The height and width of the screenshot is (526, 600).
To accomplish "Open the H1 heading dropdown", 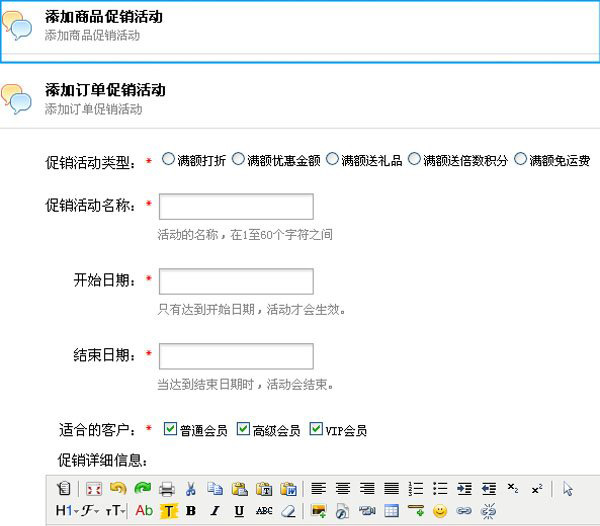I will tap(64, 511).
